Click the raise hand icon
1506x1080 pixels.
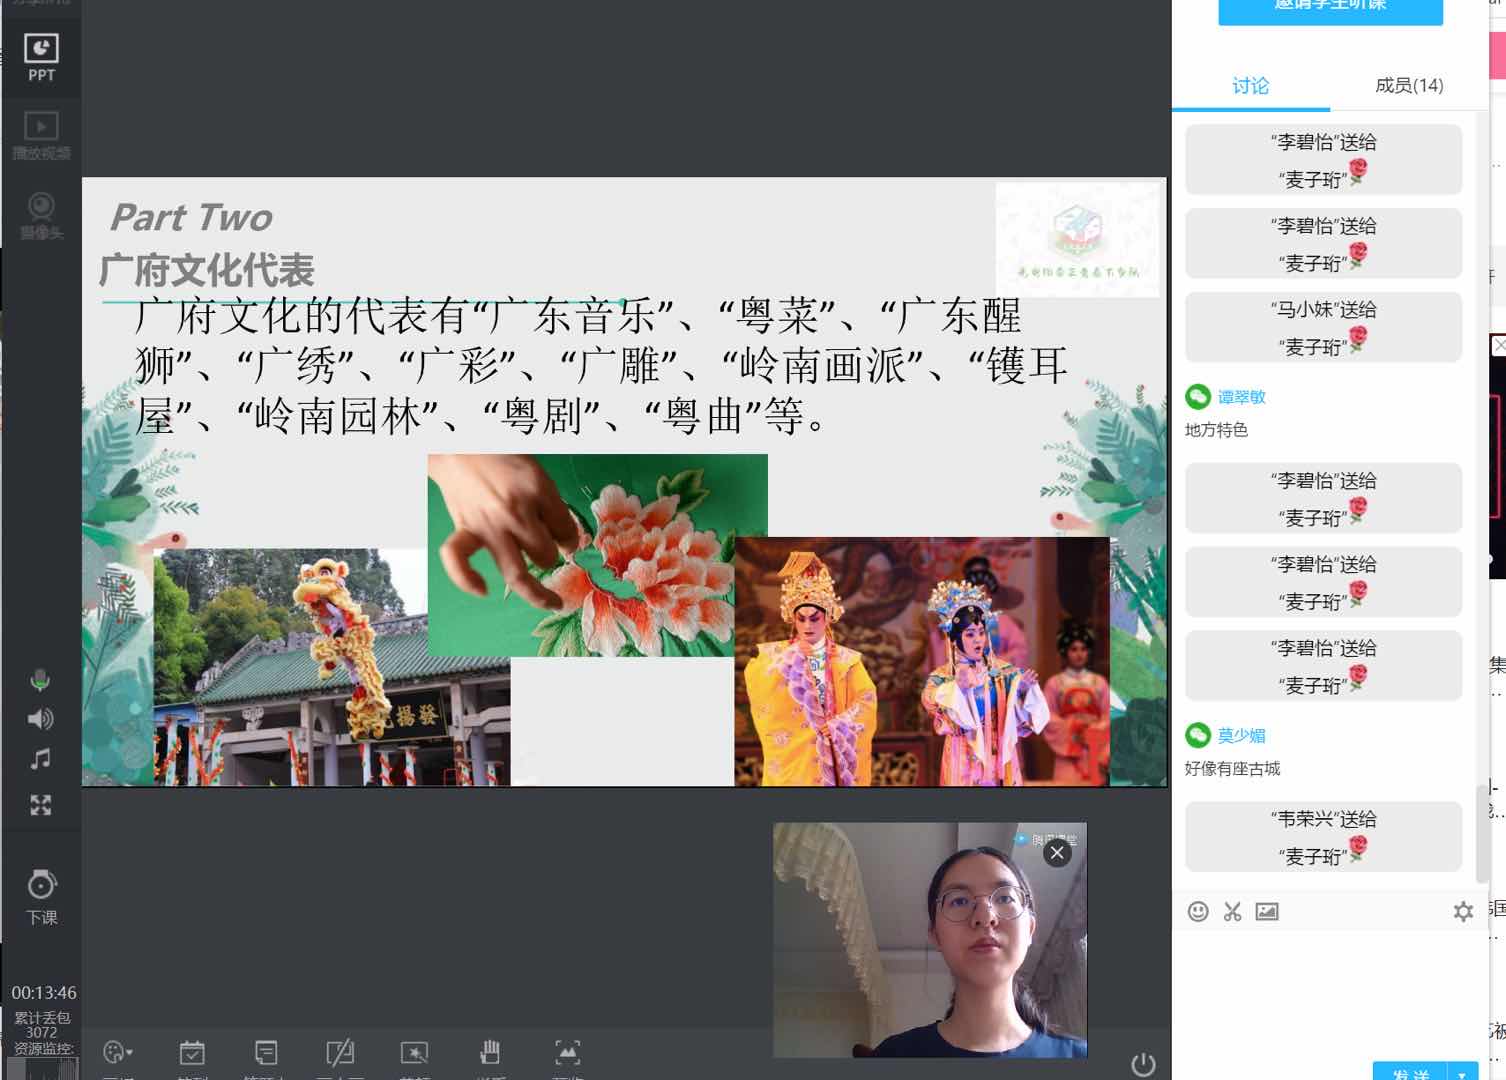pos(490,1052)
